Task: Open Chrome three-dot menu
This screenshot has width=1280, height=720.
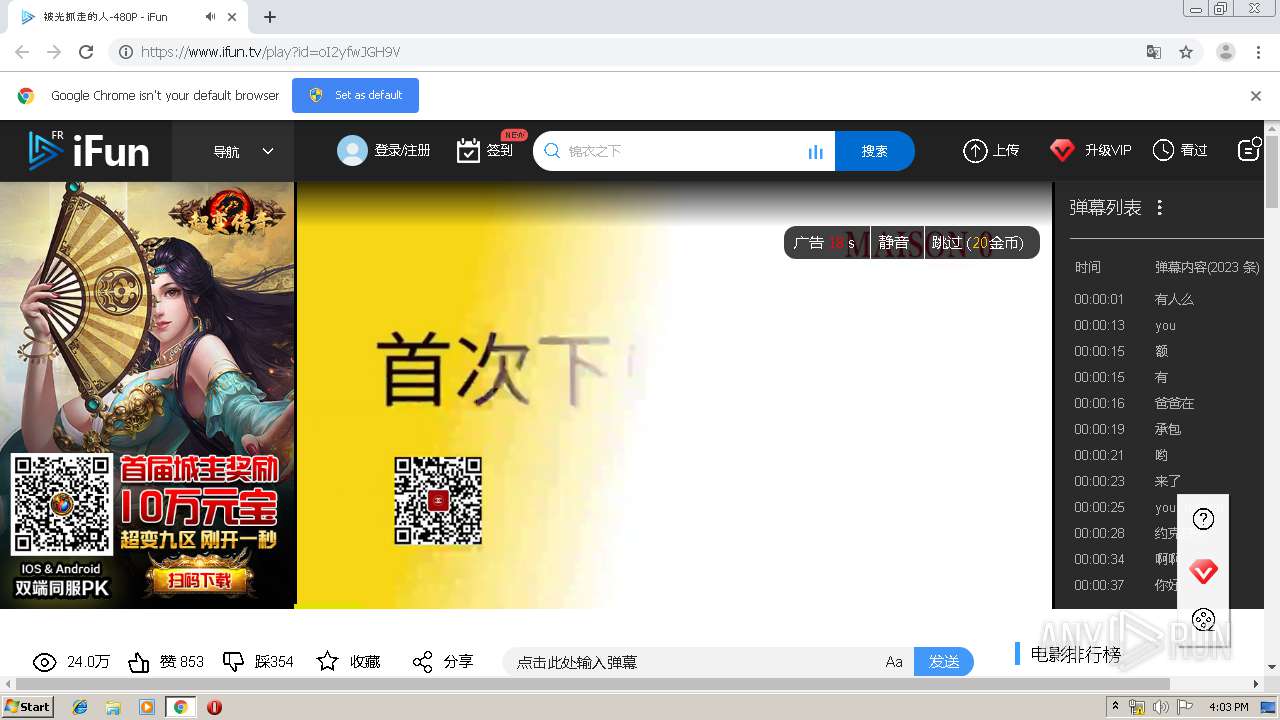Action: (1258, 52)
